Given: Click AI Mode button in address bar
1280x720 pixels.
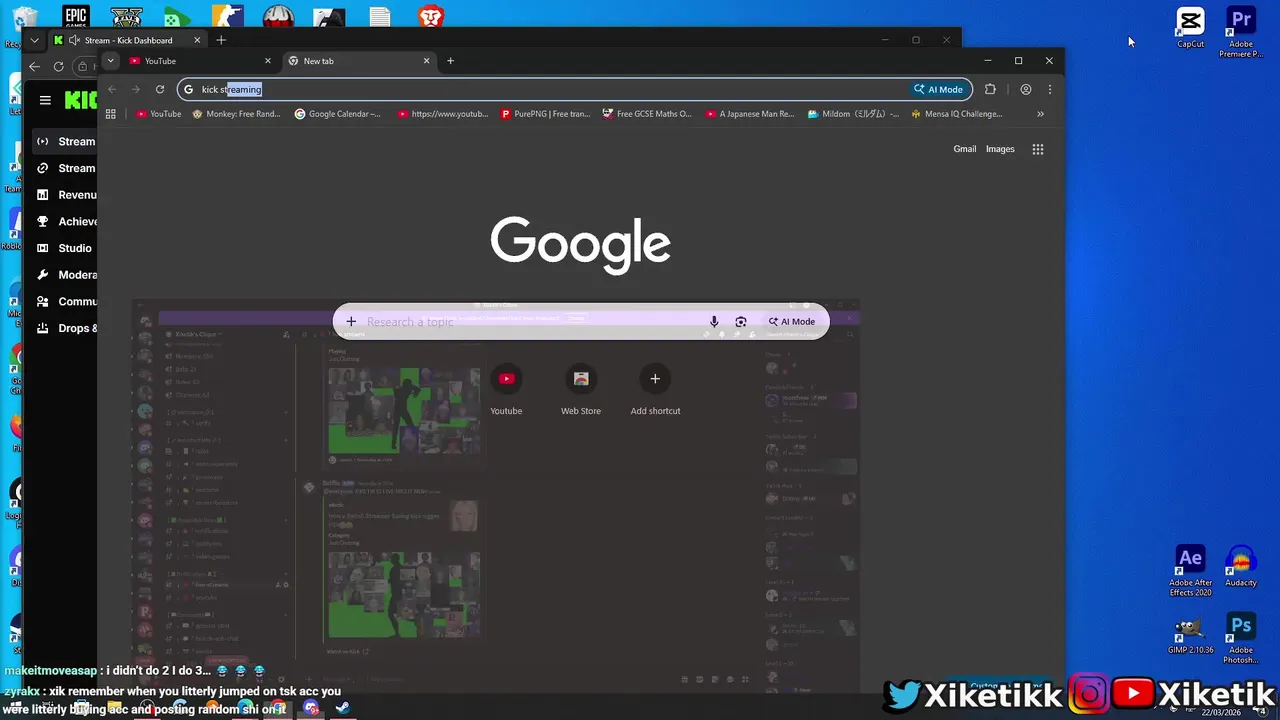Looking at the screenshot, I should point(938,89).
